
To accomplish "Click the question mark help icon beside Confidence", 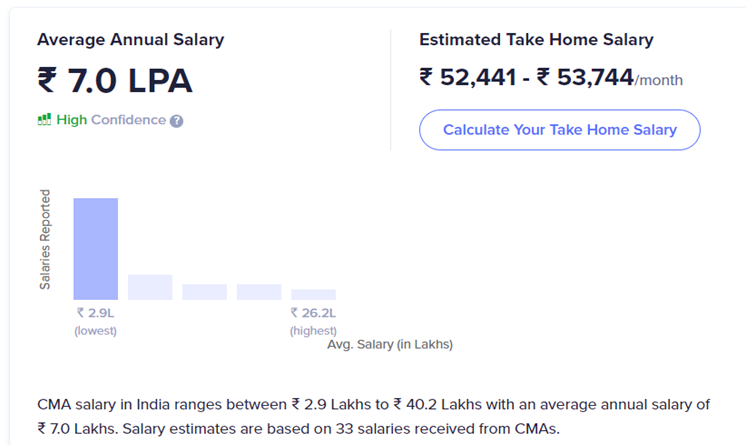I will click(x=177, y=121).
